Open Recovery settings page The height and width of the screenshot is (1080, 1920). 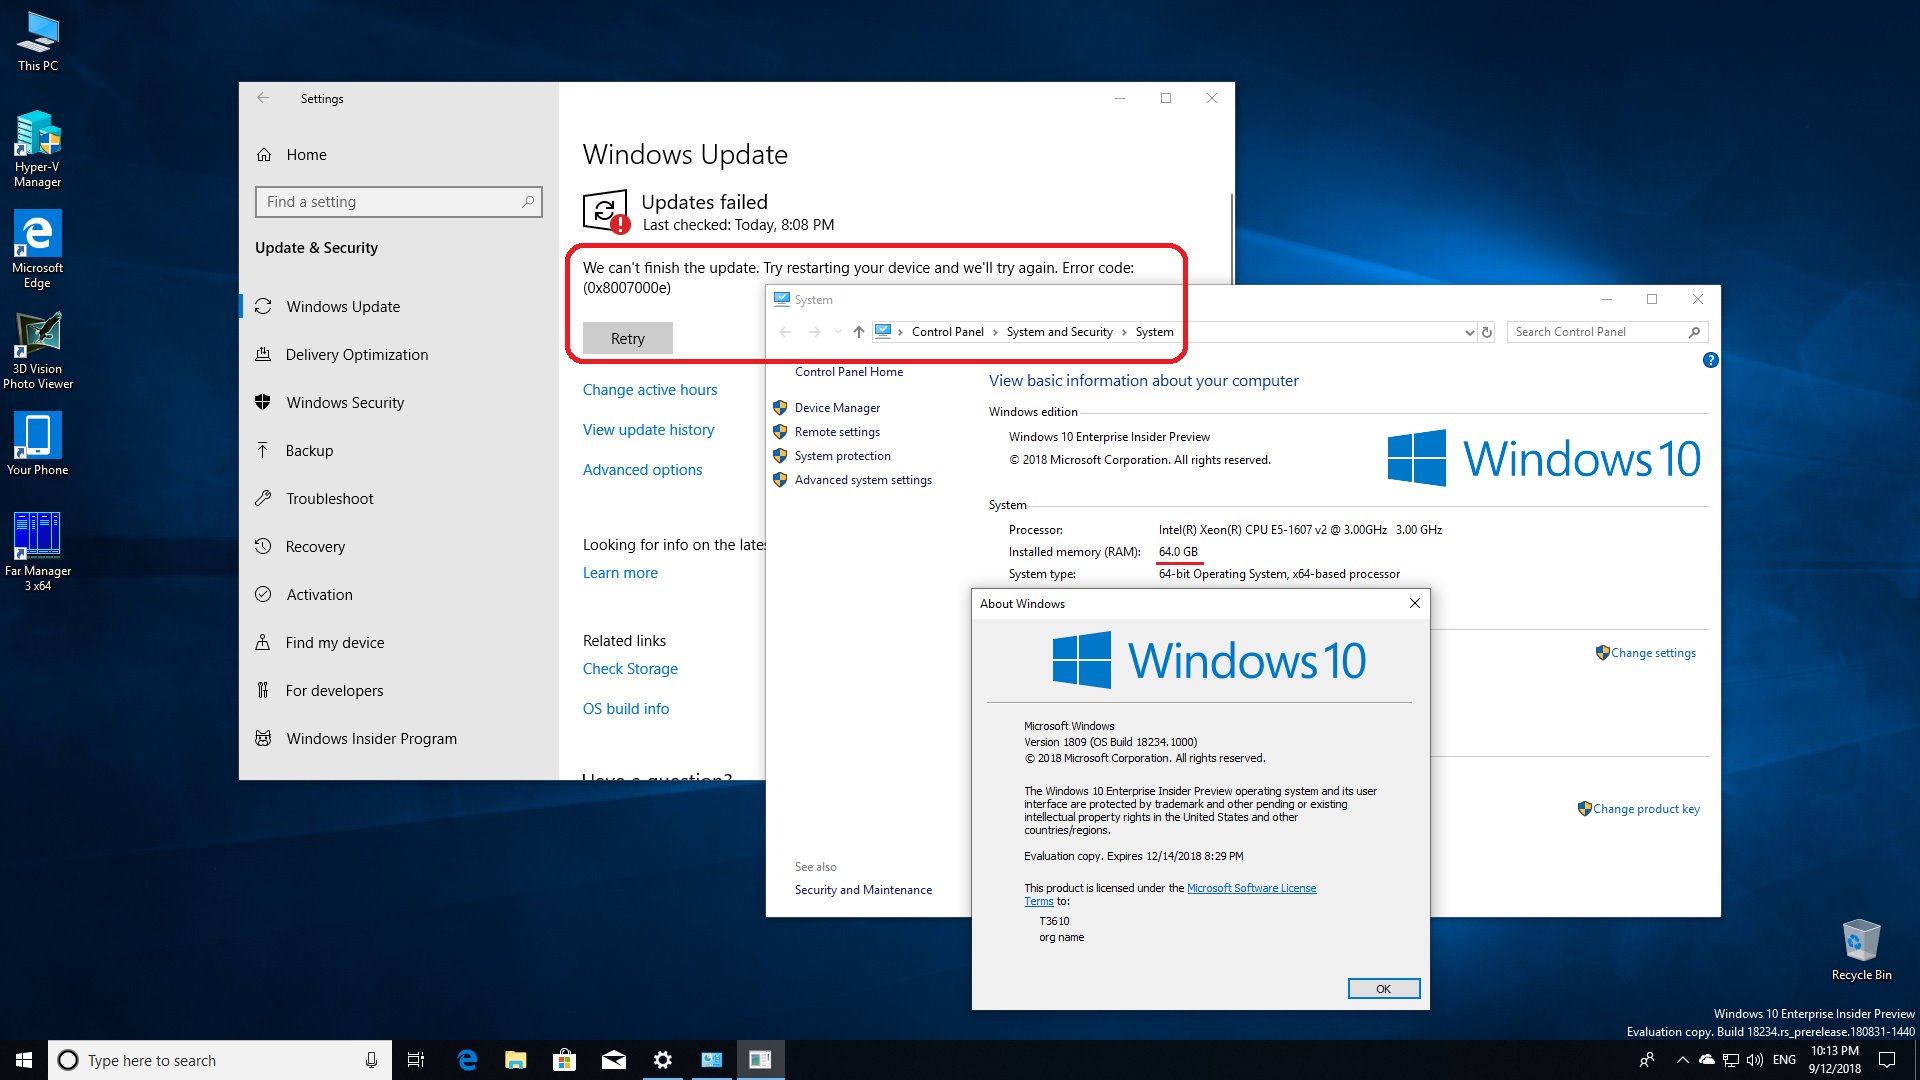point(398,547)
